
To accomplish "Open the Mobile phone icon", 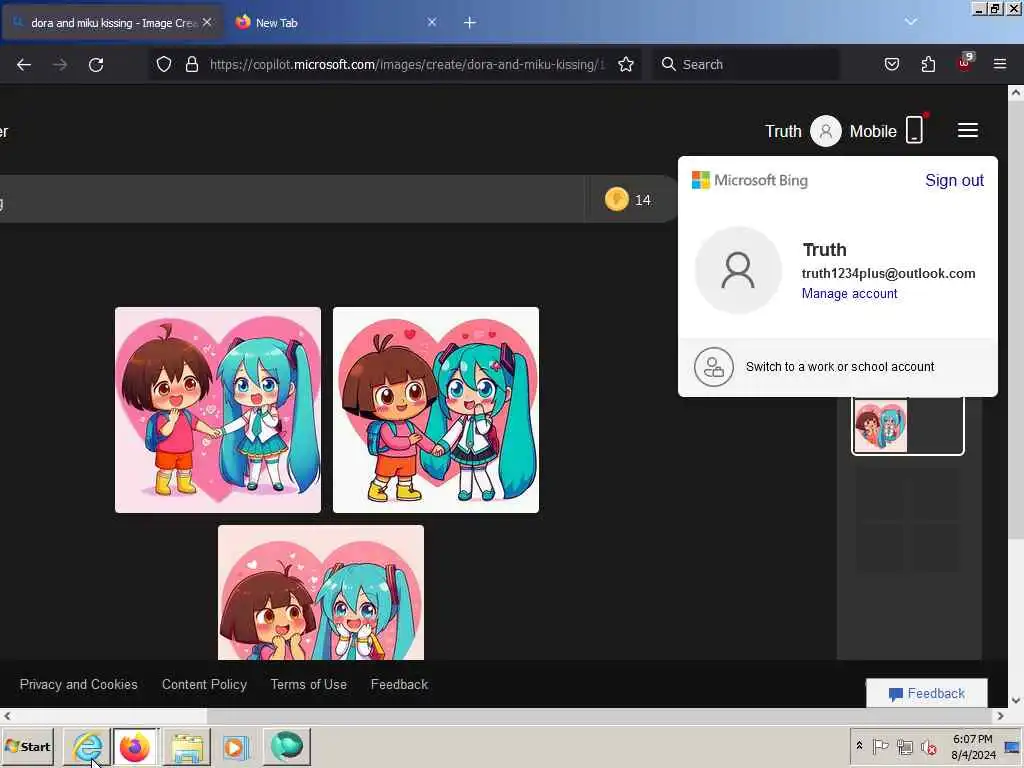I will pos(915,129).
